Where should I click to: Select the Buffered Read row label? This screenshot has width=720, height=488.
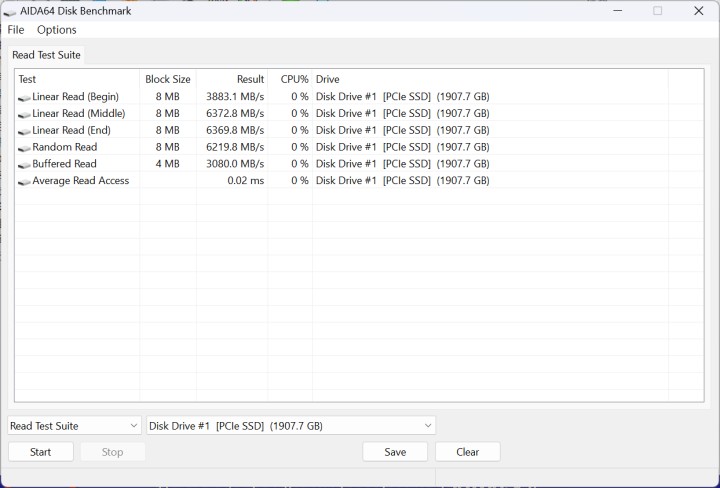(64, 164)
